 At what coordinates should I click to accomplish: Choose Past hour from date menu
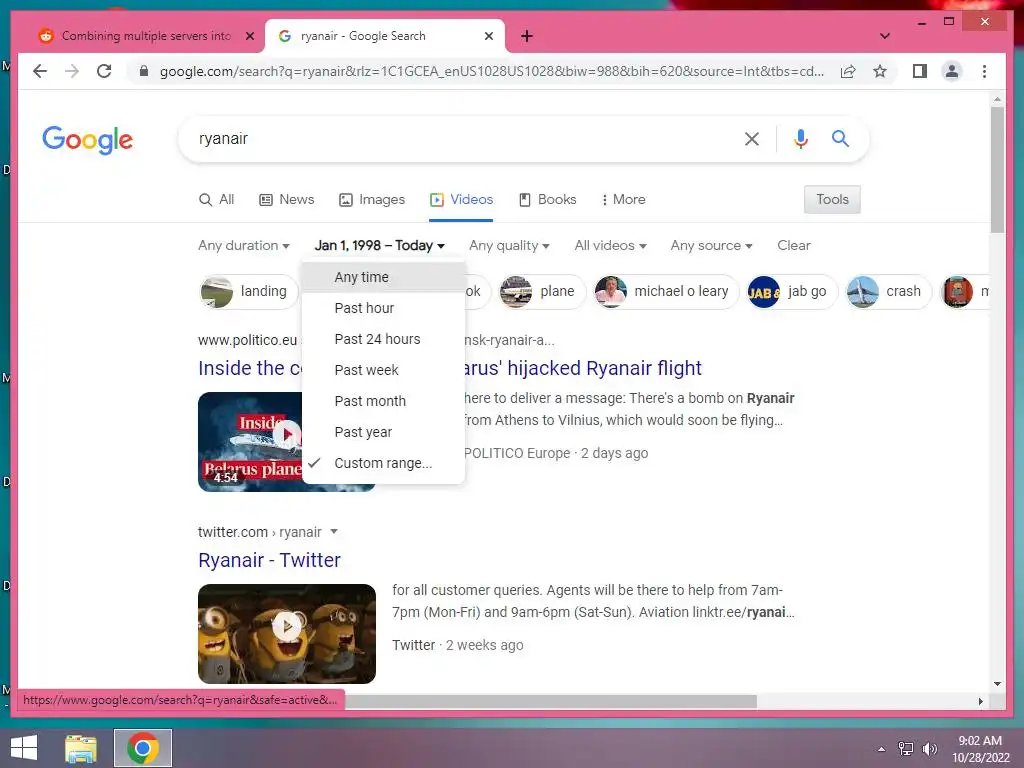pyautogui.click(x=383, y=308)
